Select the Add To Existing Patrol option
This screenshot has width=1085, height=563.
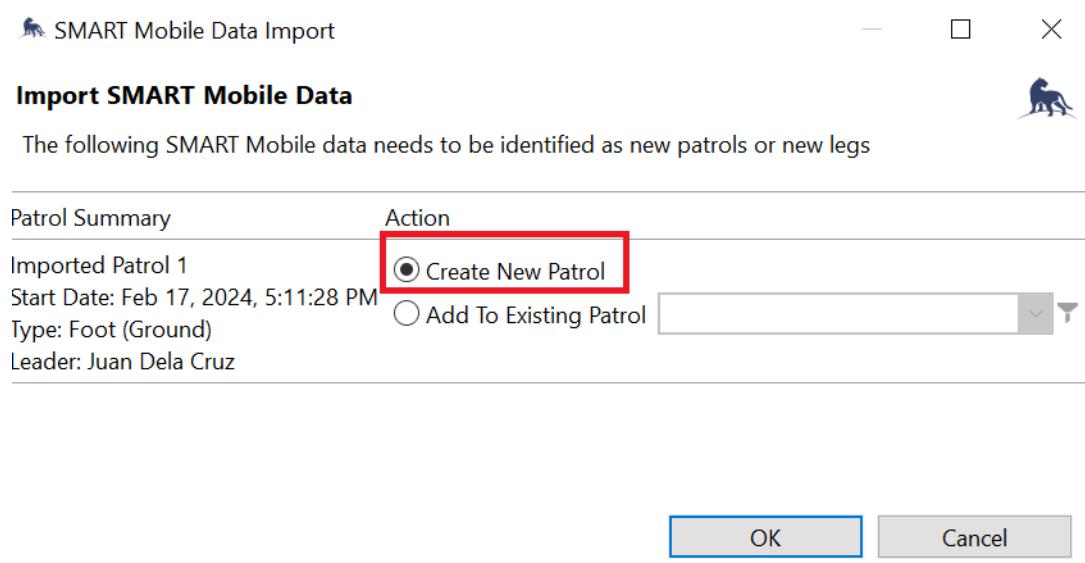pos(405,316)
